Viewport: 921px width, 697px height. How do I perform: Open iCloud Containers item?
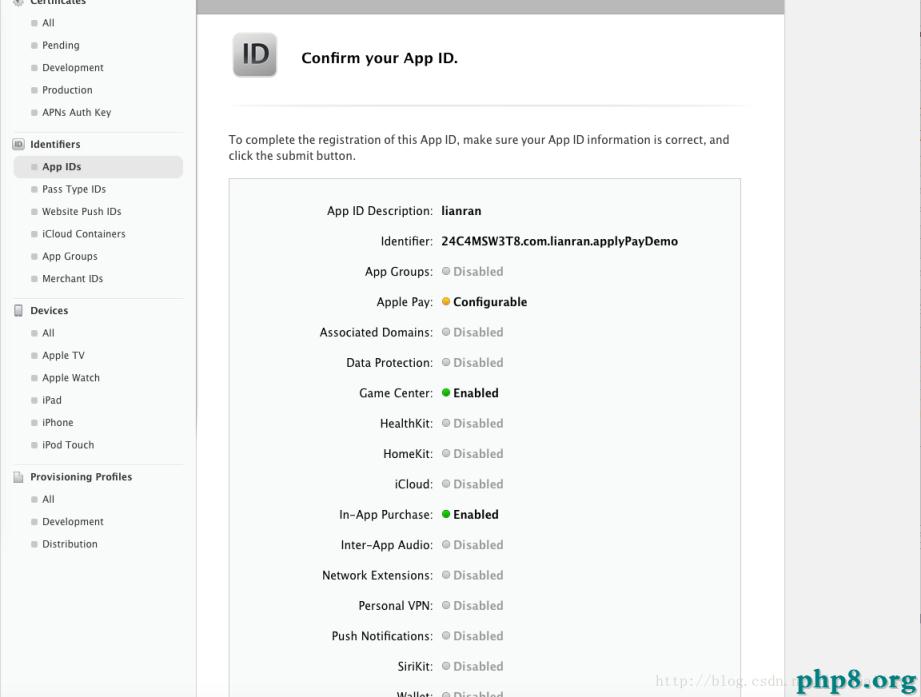pos(83,234)
